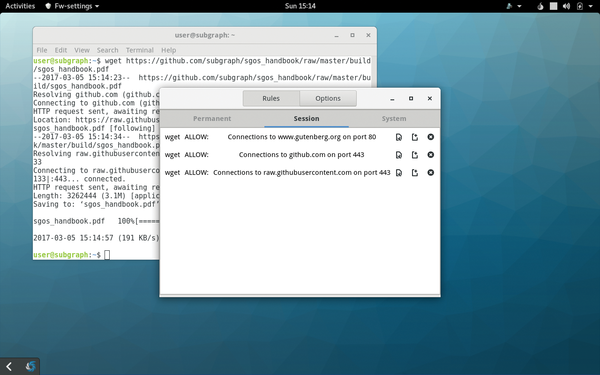Click the volume speaker icon
Viewport: 600px width, 375px height.
click(567, 6)
